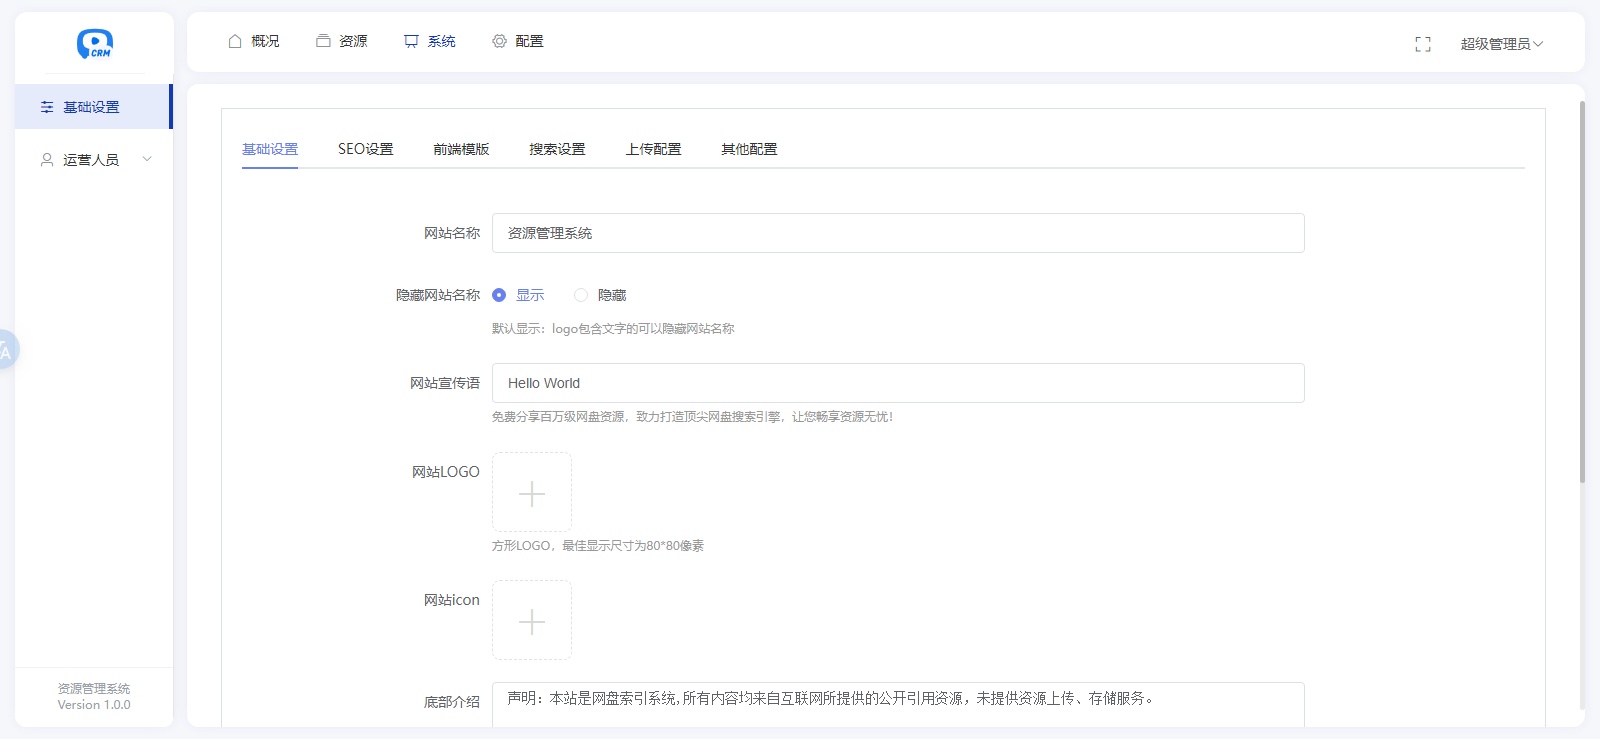Open the 资源 top menu
Viewport: 1600px width, 739px height.
342,41
